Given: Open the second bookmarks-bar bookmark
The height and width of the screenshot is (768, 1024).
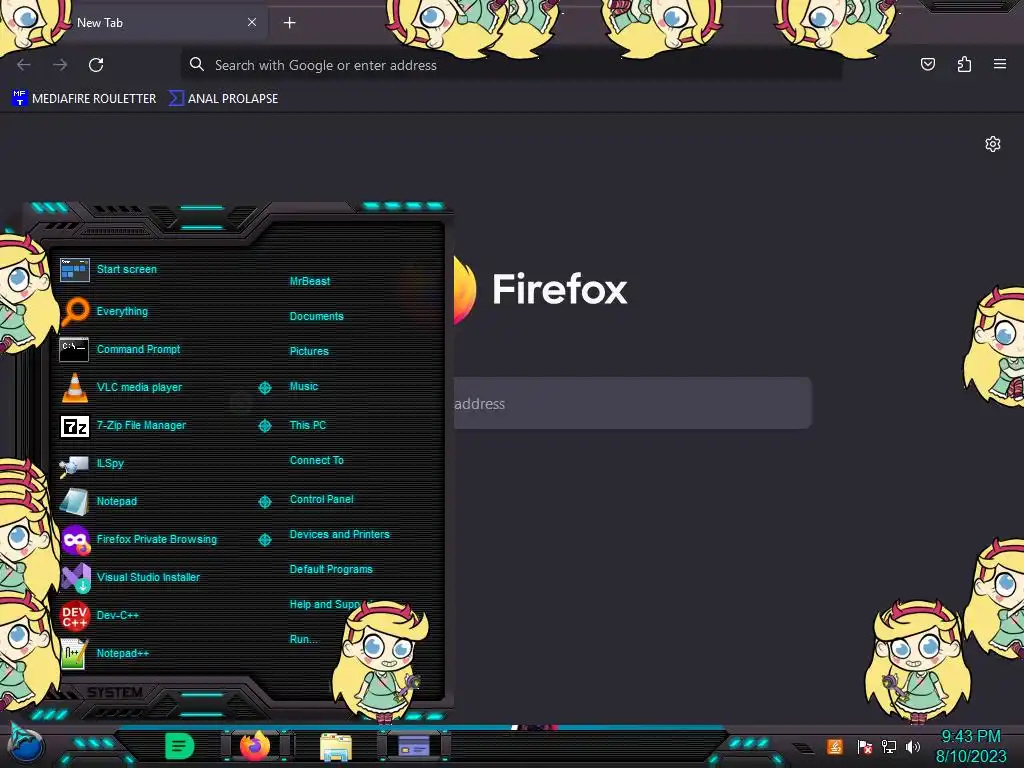Looking at the screenshot, I should point(224,99).
